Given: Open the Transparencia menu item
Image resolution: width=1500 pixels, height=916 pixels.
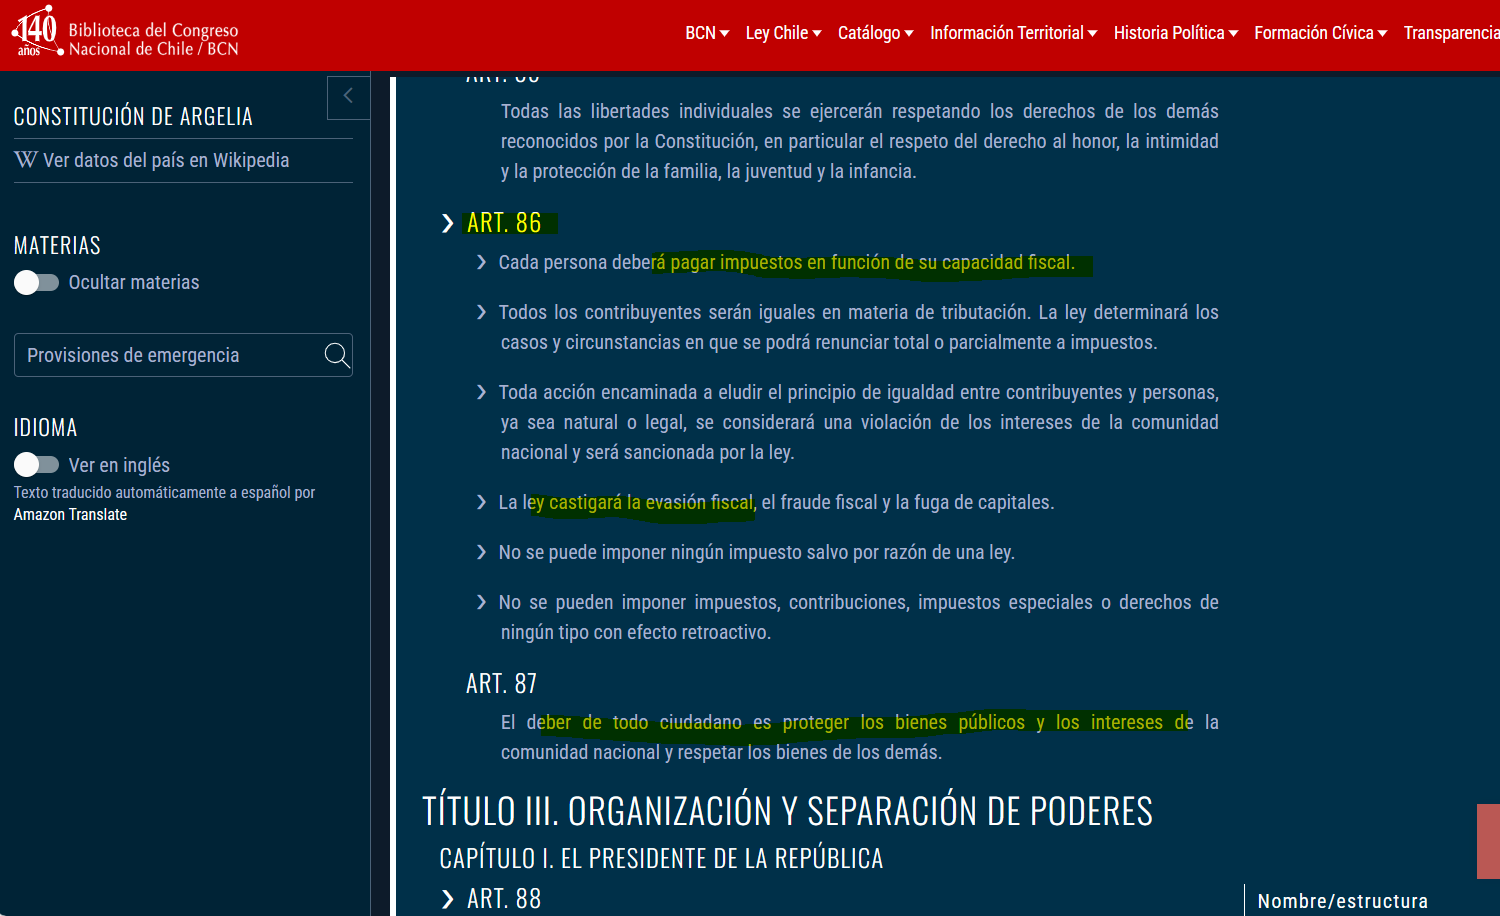Looking at the screenshot, I should [x=1451, y=33].
